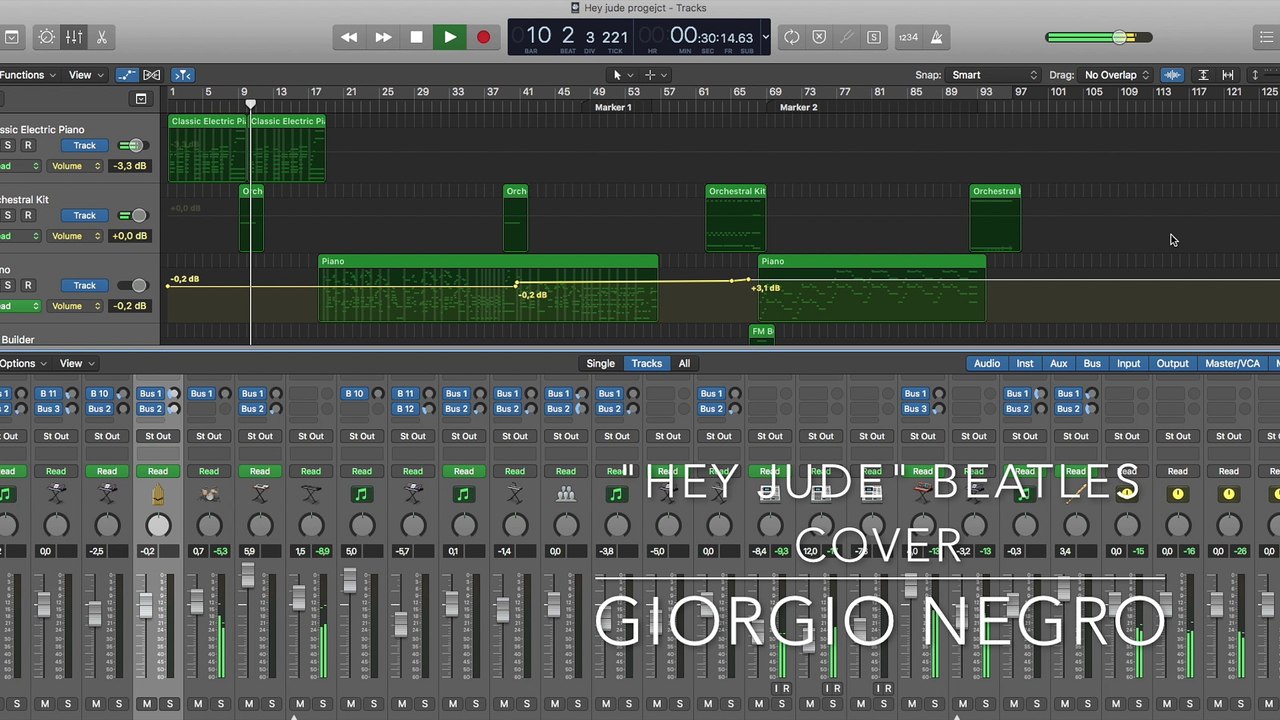
Task: Fast forward the project
Action: point(383,37)
